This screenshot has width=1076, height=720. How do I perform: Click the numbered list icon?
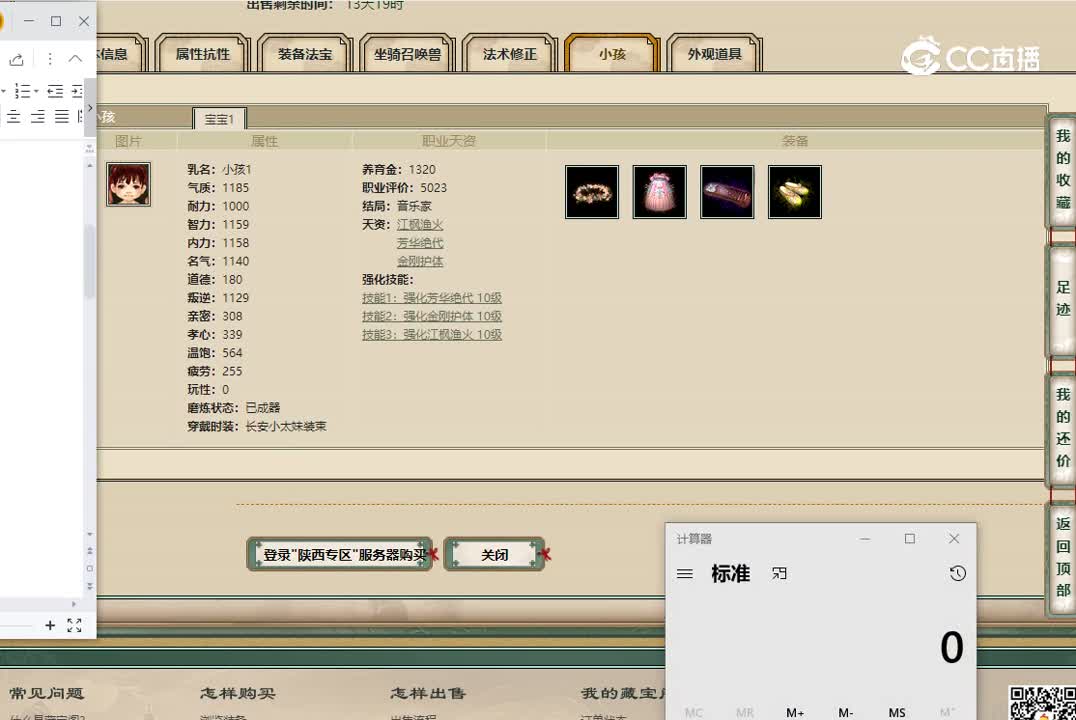click(23, 91)
